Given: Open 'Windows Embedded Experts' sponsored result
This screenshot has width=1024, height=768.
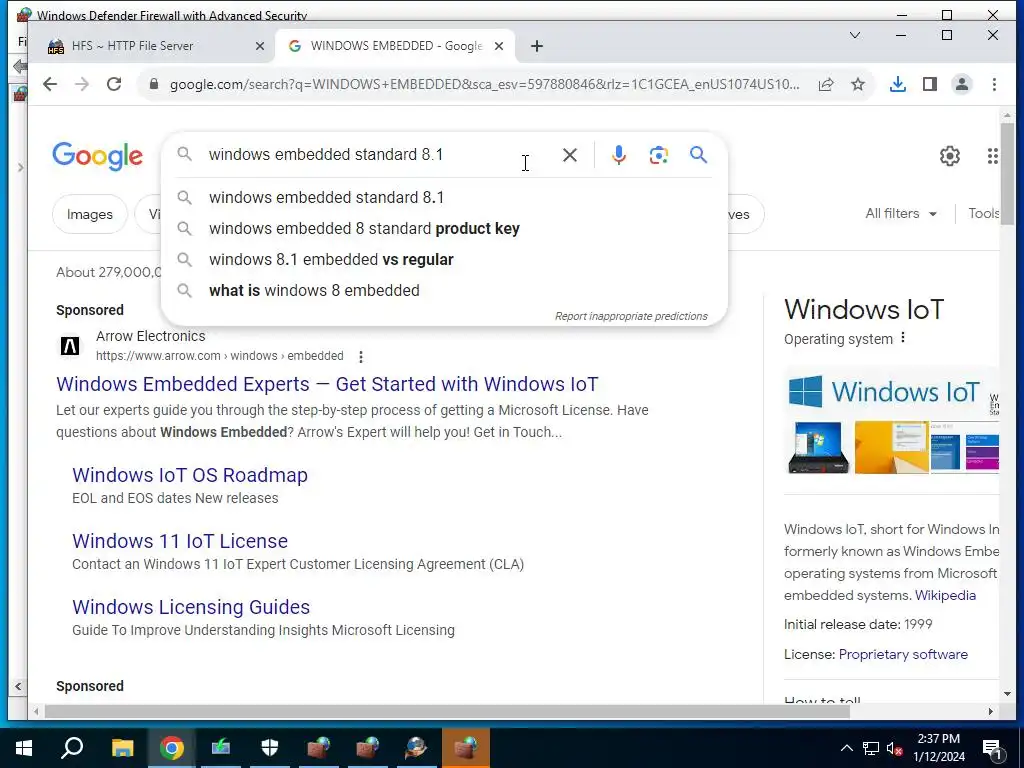Looking at the screenshot, I should [327, 384].
